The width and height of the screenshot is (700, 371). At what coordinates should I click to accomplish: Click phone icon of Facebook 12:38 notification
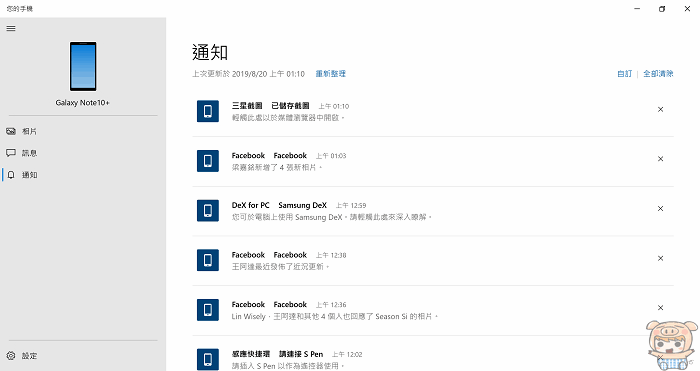click(208, 260)
